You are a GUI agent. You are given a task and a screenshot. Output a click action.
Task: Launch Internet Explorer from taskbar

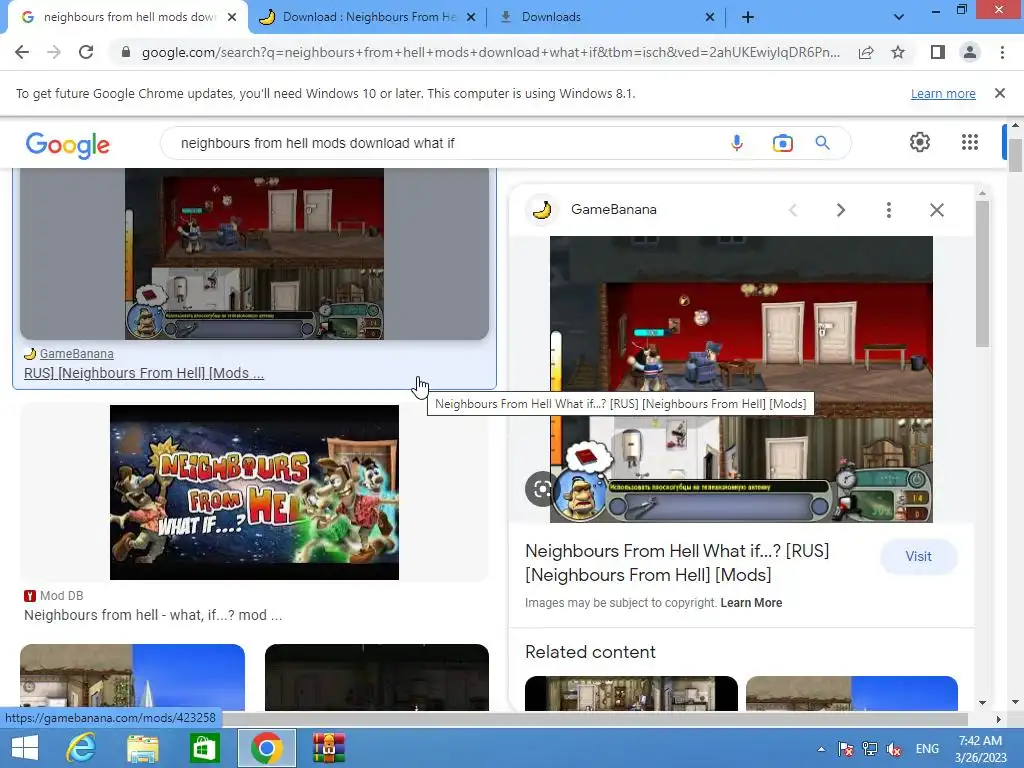[81, 748]
